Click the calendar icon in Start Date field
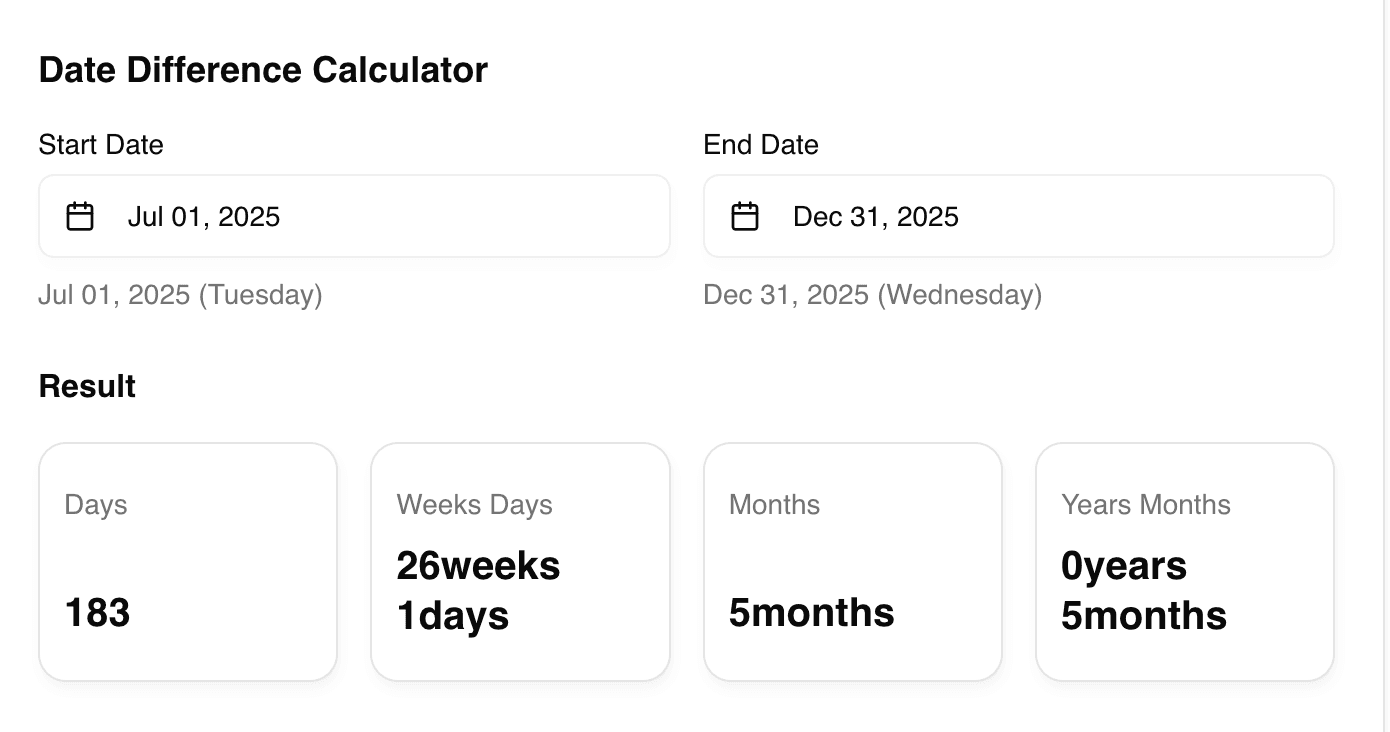The width and height of the screenshot is (1390, 732). click(x=80, y=216)
